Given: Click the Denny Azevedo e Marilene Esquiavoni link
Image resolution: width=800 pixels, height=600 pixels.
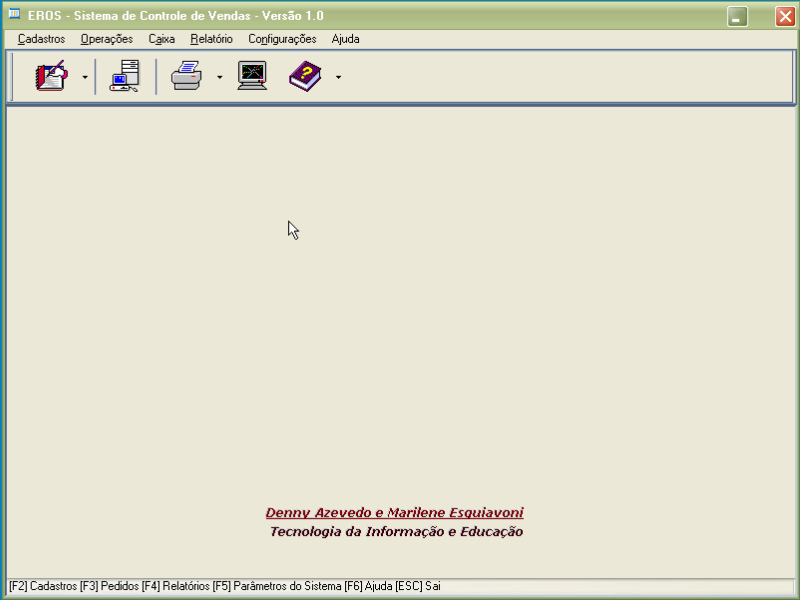Looking at the screenshot, I should [394, 513].
